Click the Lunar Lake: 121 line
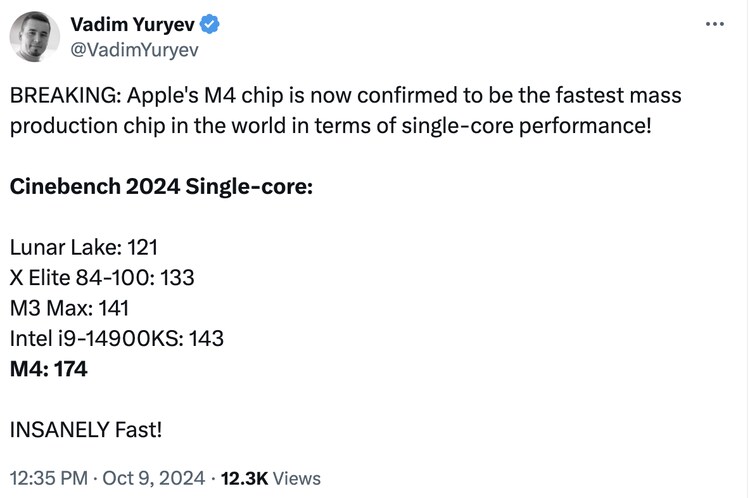 pyautogui.click(x=84, y=247)
